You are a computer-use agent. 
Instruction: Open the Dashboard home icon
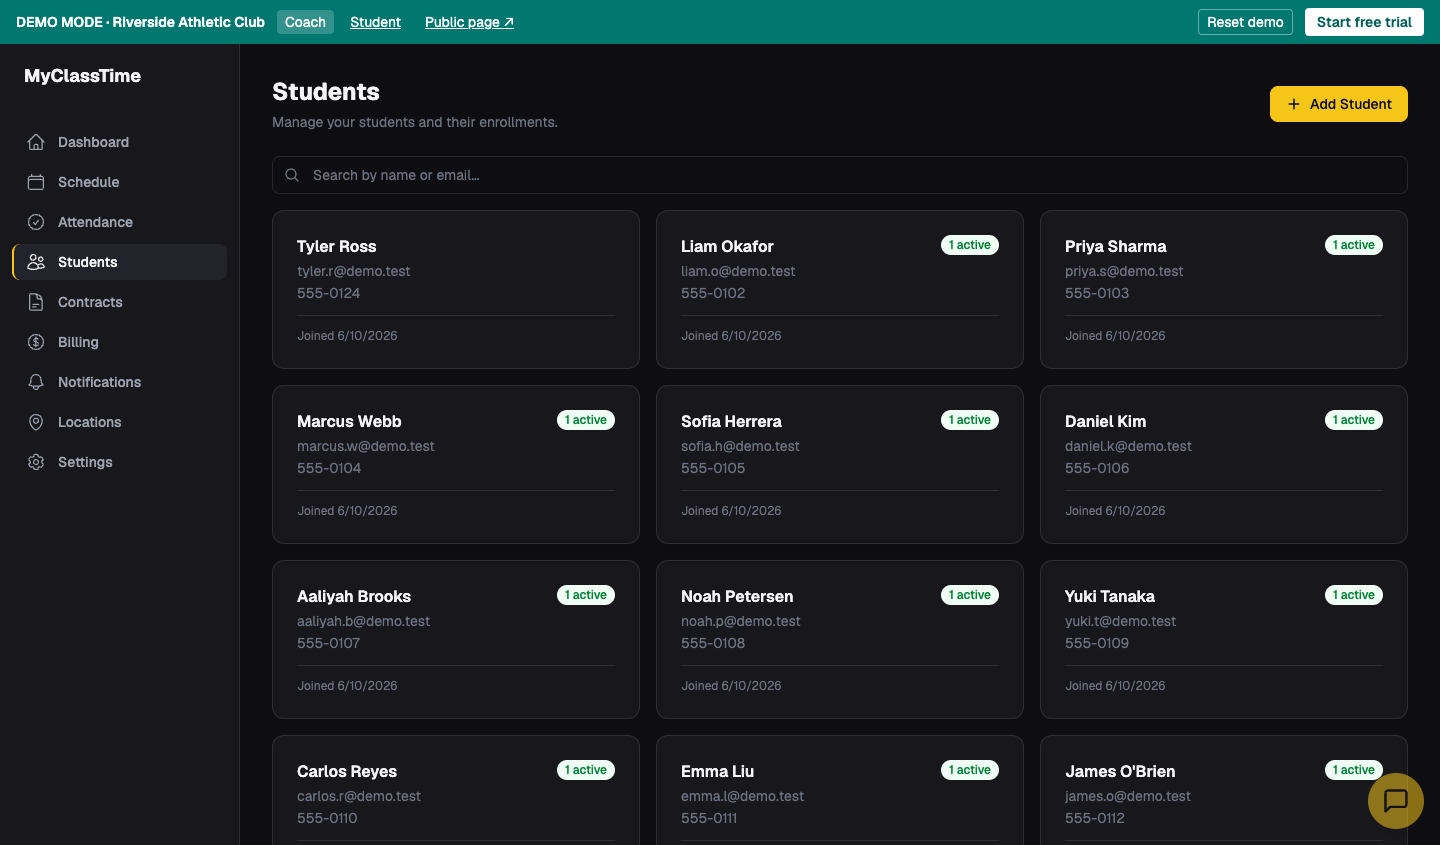pos(36,142)
